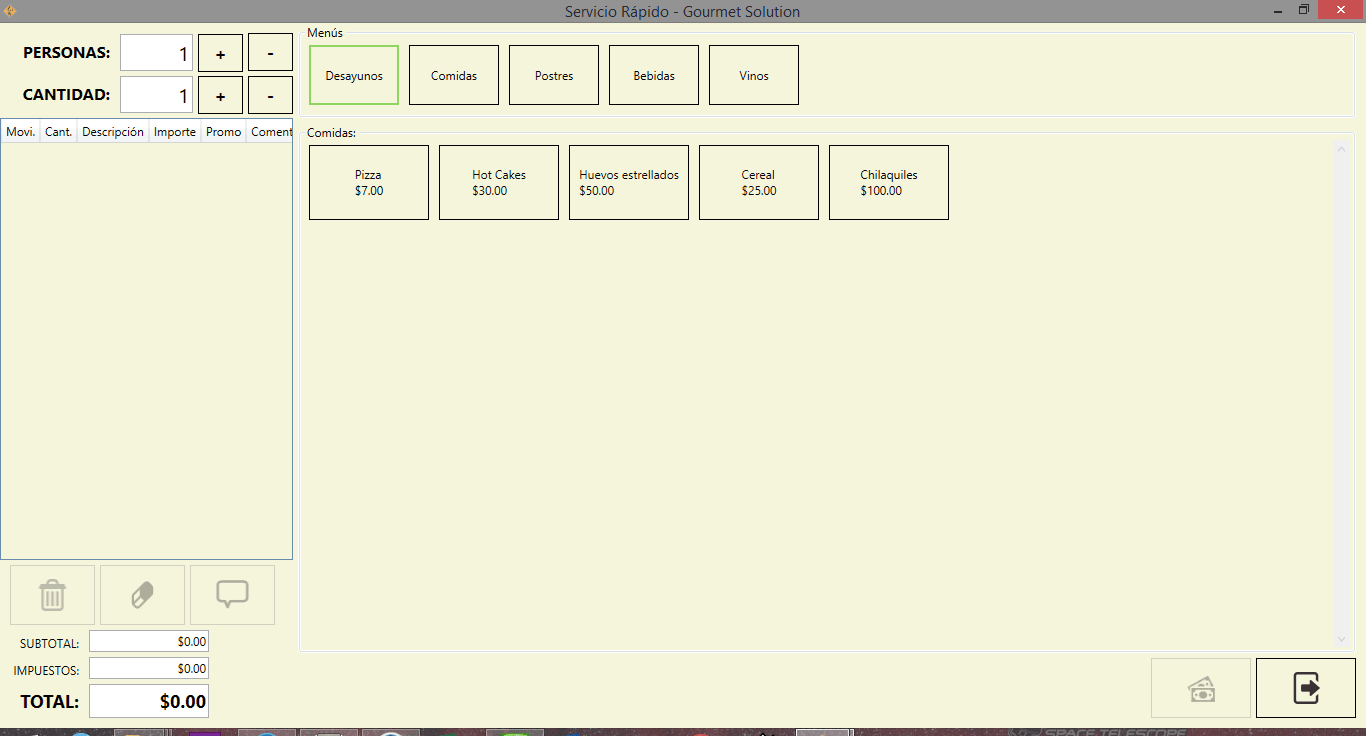Viewport: 1366px width, 736px height.
Task: Click the cash payment icon button
Action: (1200, 688)
